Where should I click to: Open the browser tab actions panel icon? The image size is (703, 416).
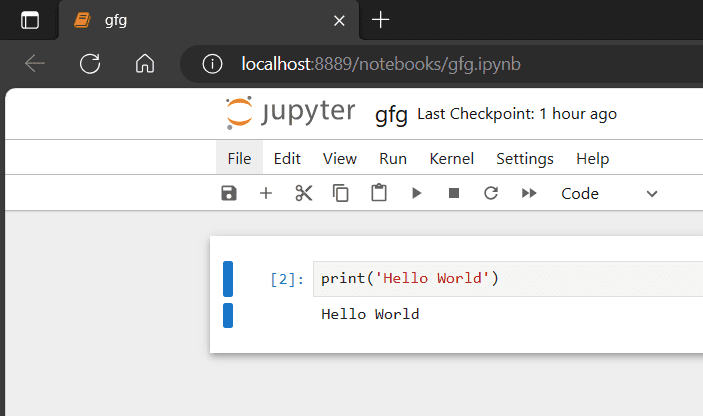pyautogui.click(x=30, y=20)
